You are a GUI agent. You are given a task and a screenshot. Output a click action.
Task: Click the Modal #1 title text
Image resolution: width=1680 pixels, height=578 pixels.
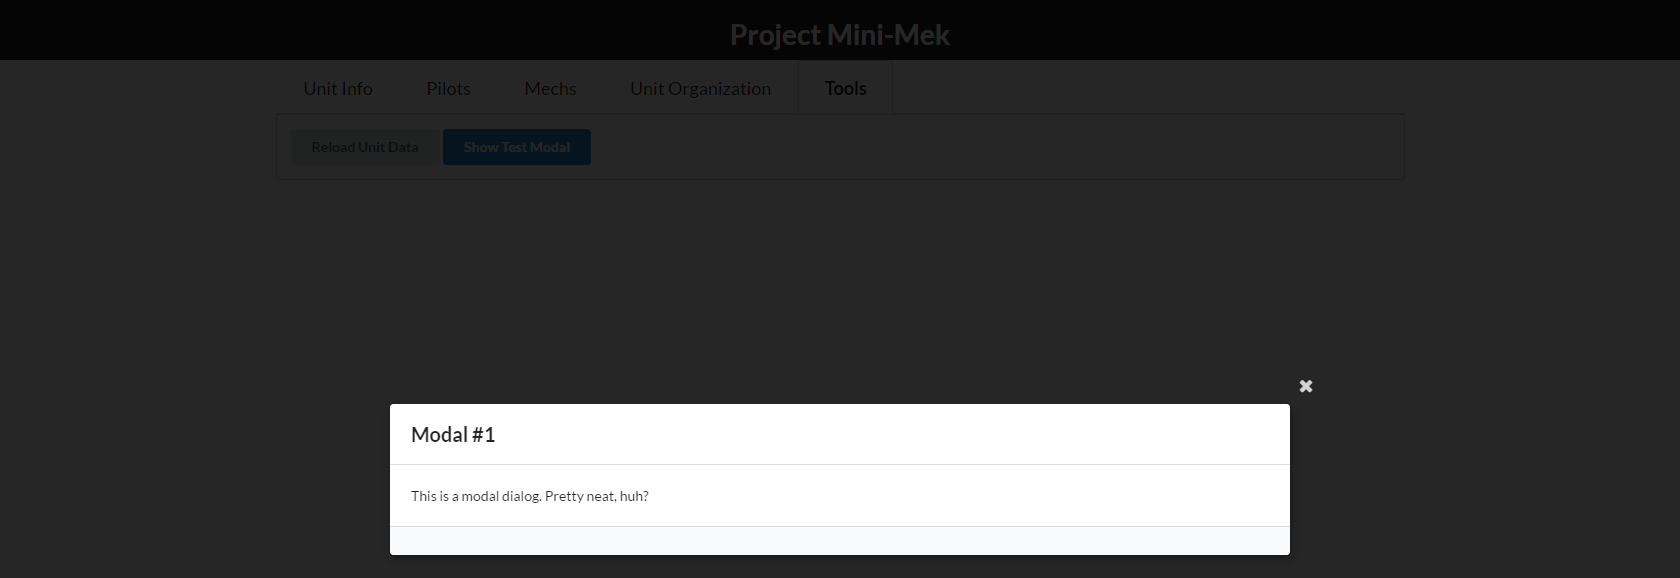point(453,434)
